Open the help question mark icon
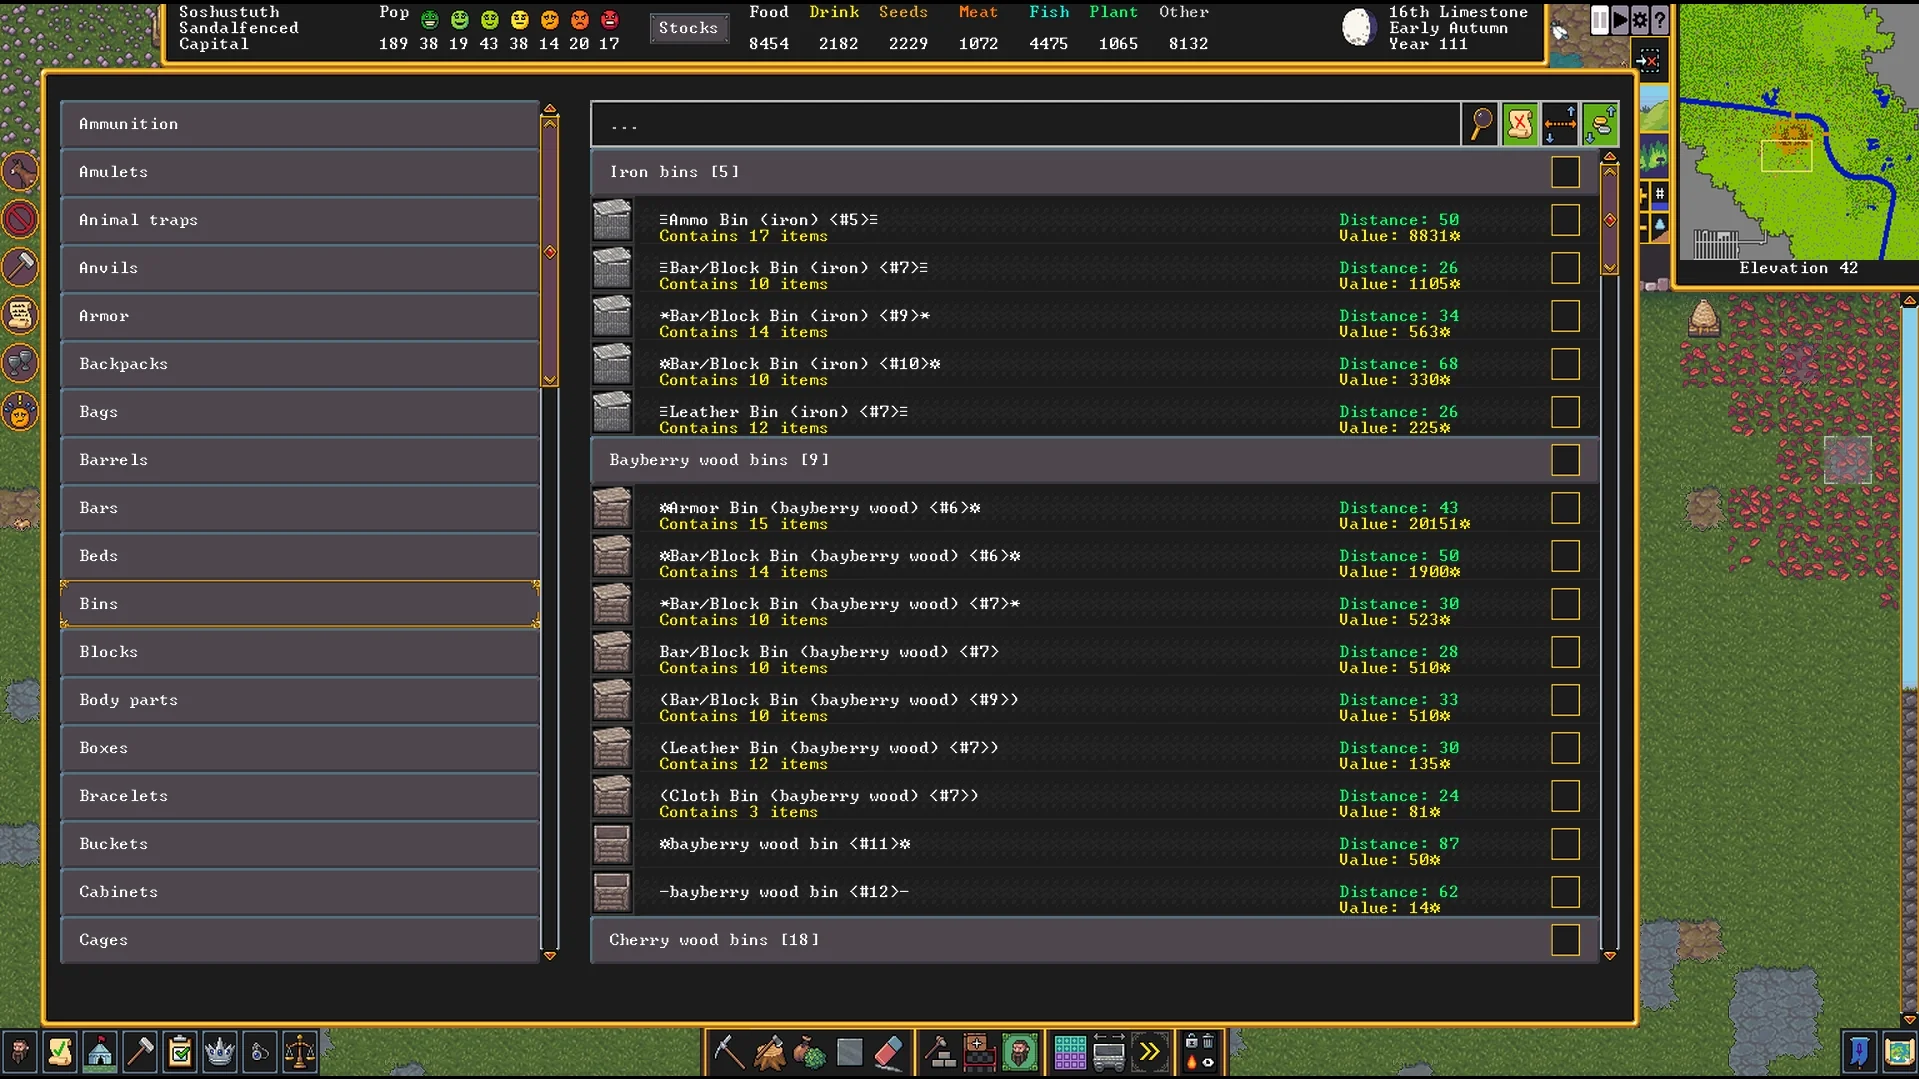 coord(1660,20)
